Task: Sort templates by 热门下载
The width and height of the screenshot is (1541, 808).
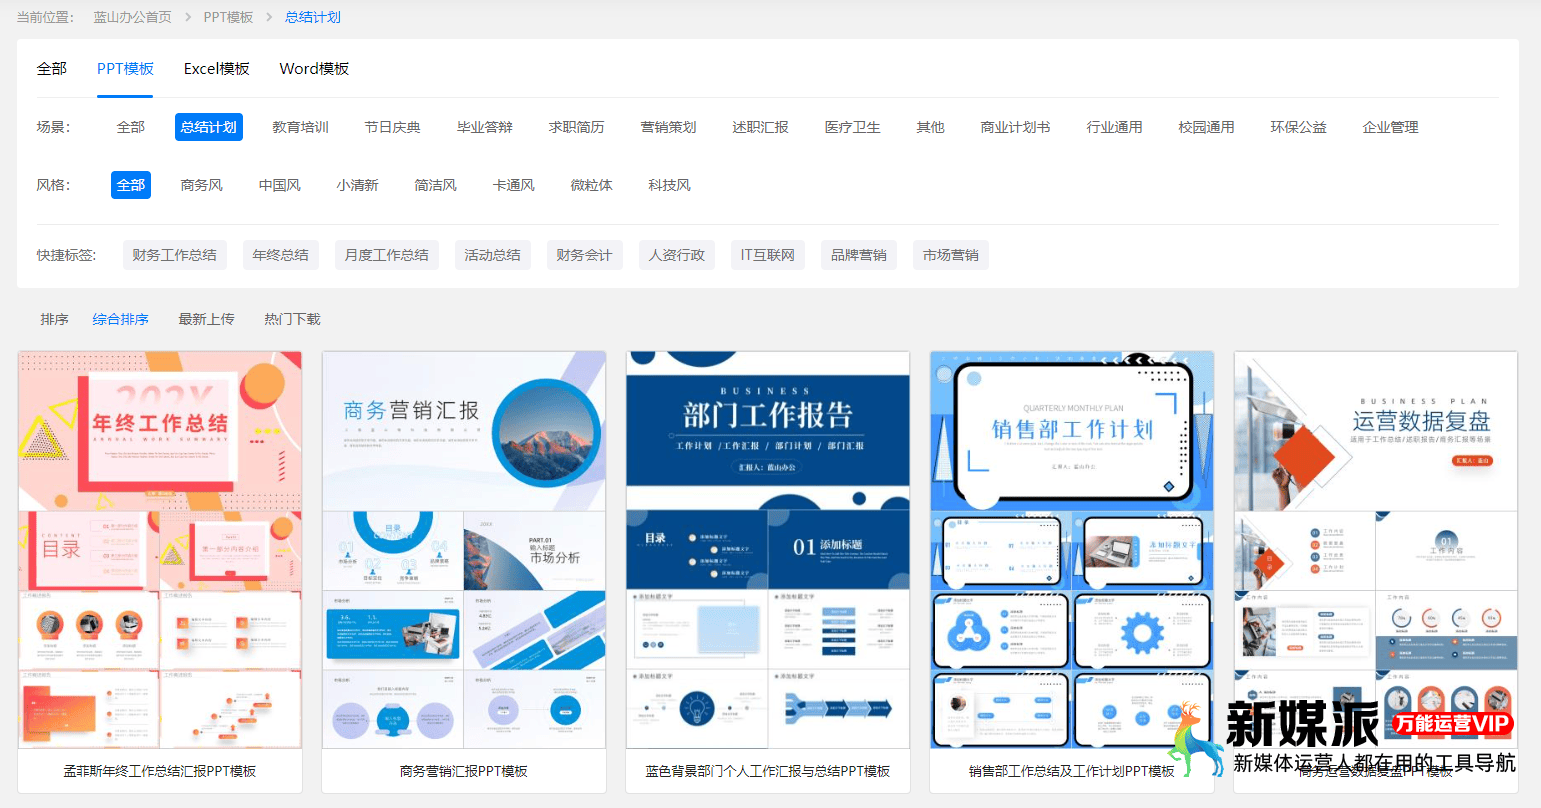Action: (292, 319)
